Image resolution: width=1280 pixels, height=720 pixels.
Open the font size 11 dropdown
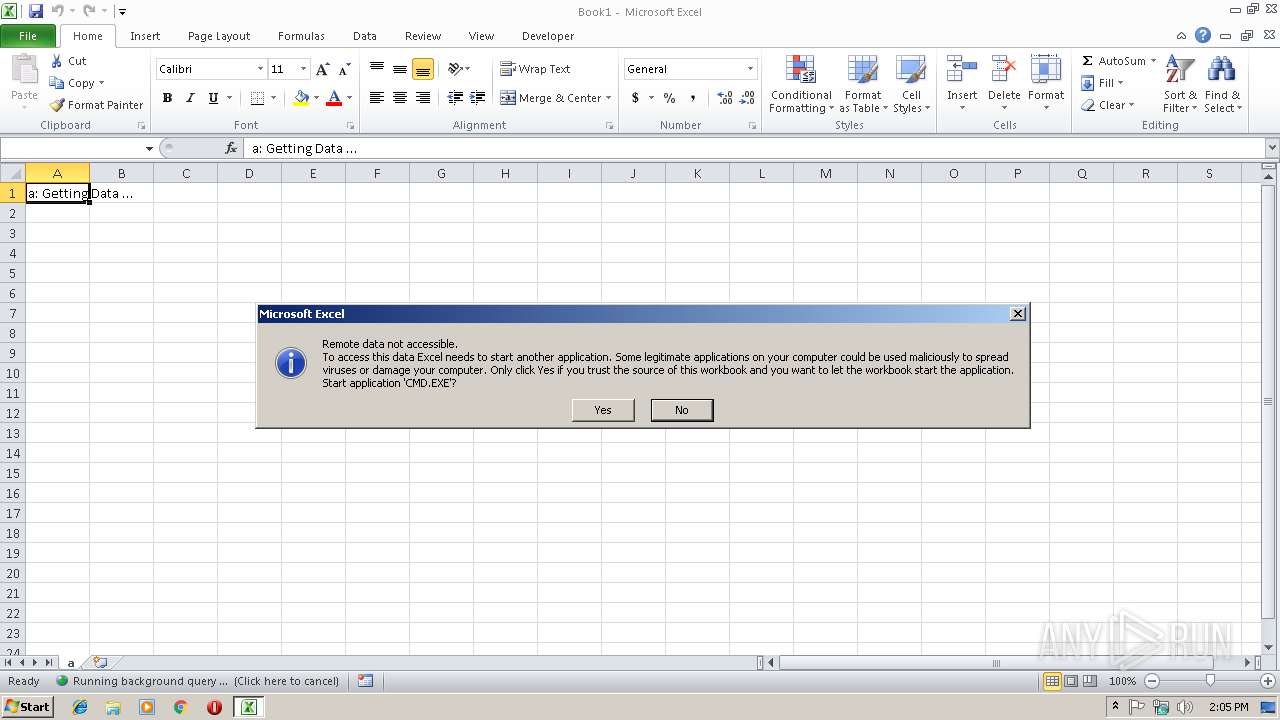303,69
